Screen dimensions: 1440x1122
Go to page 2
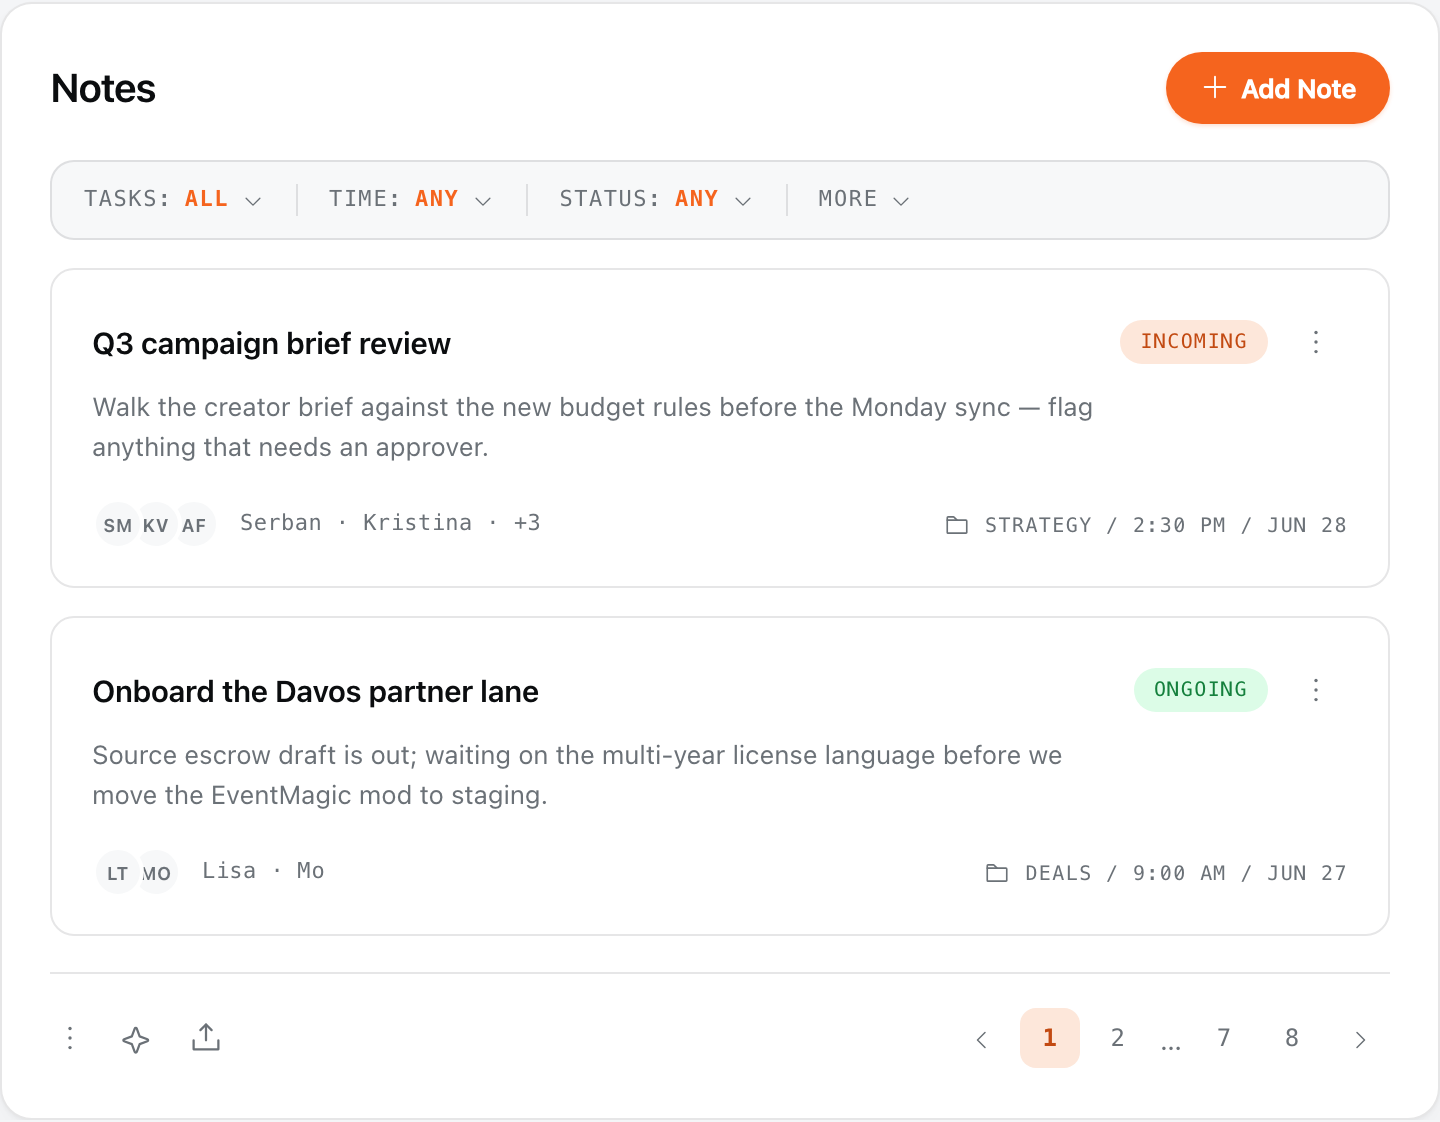(1118, 1038)
